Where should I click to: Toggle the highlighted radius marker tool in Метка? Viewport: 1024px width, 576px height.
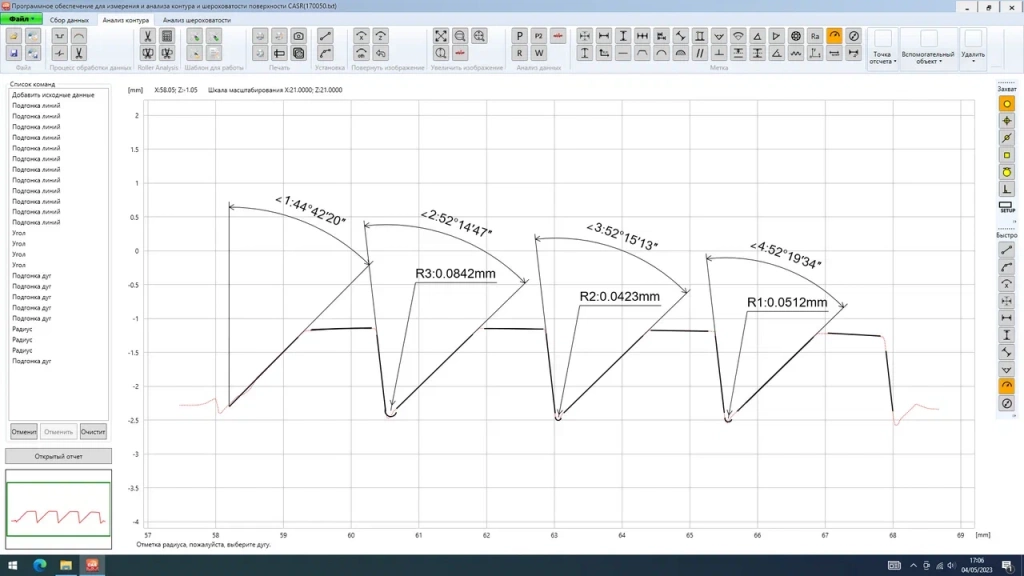coord(834,36)
